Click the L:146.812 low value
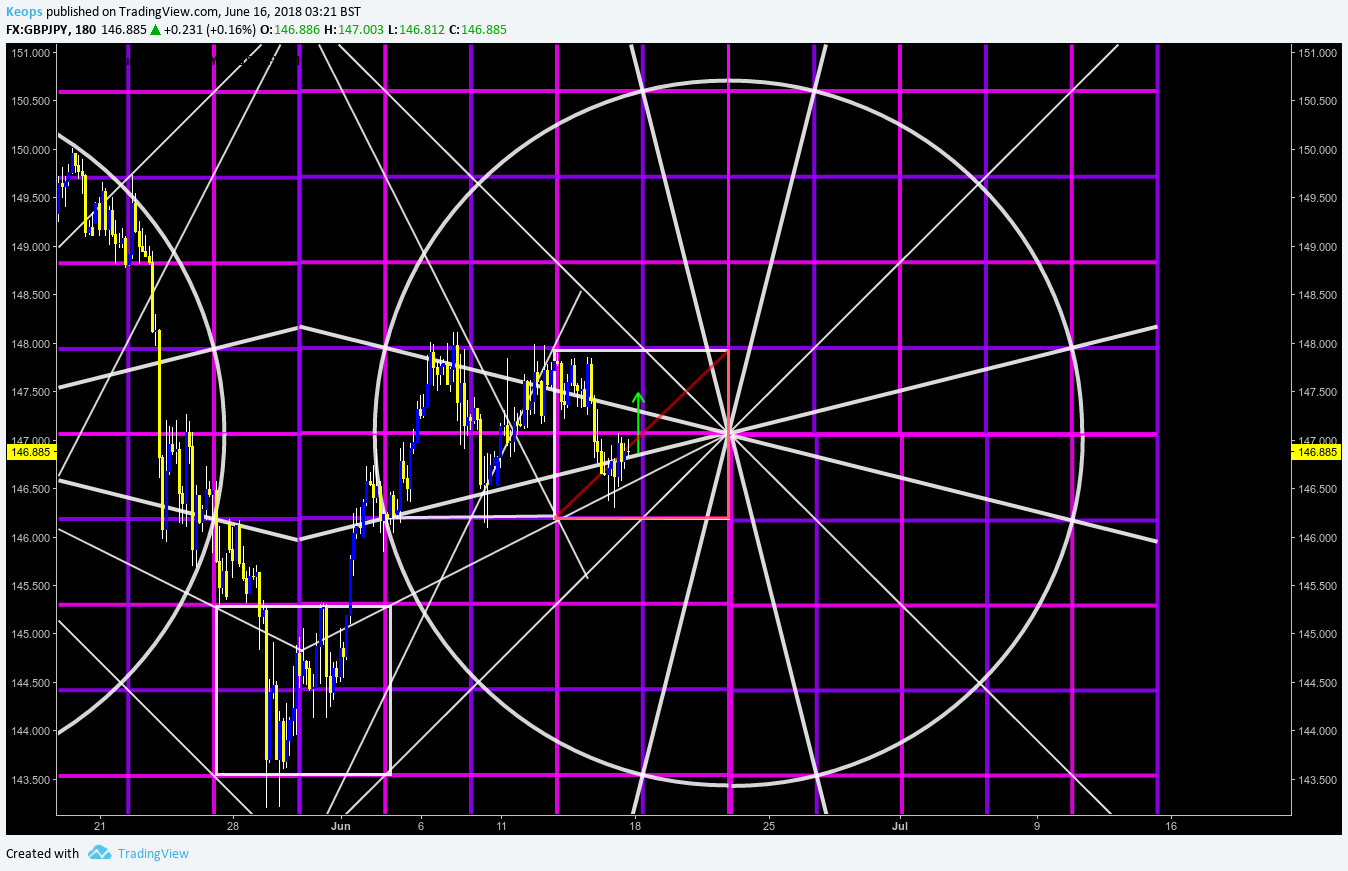1348x871 pixels. pyautogui.click(x=416, y=30)
